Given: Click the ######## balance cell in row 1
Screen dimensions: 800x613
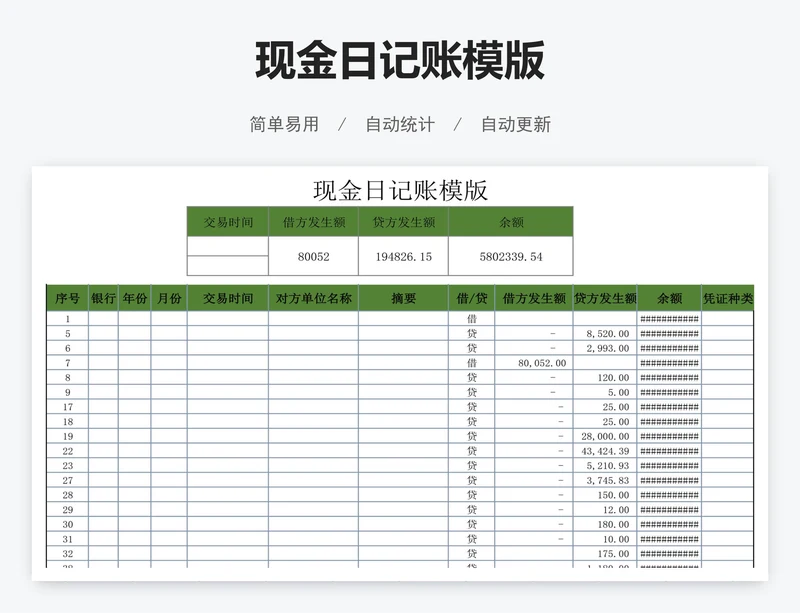Looking at the screenshot, I should (669, 319).
